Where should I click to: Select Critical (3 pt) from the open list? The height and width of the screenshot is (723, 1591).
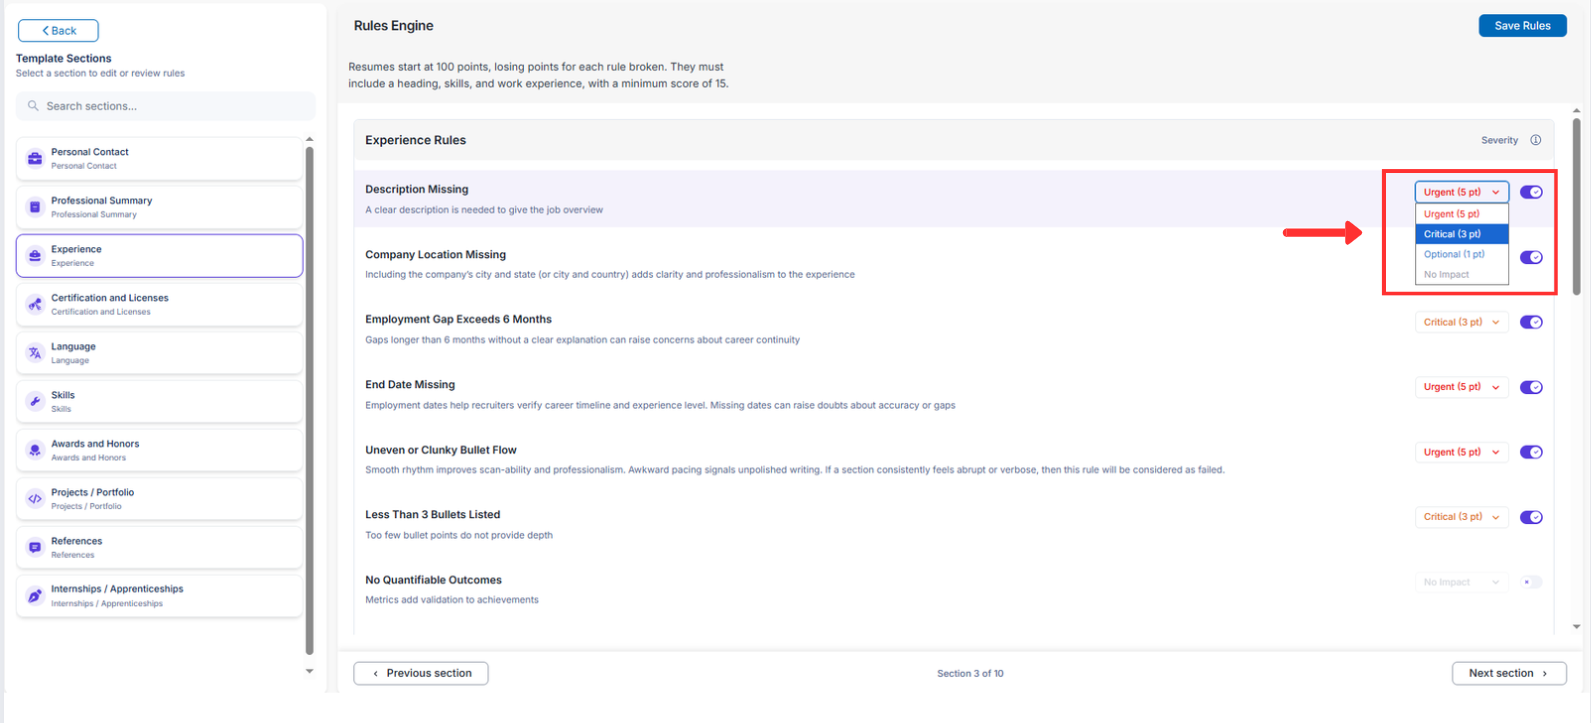click(x=1461, y=234)
